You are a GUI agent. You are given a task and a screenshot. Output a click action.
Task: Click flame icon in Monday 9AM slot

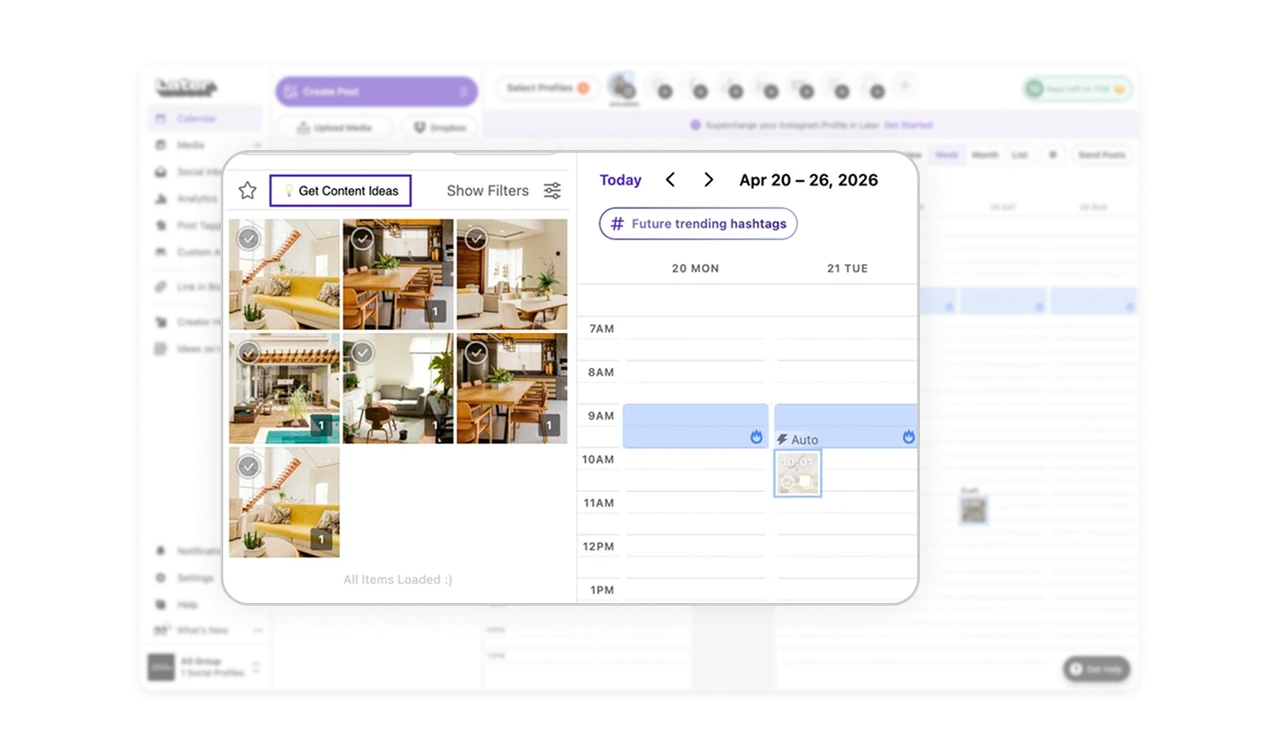[756, 437]
